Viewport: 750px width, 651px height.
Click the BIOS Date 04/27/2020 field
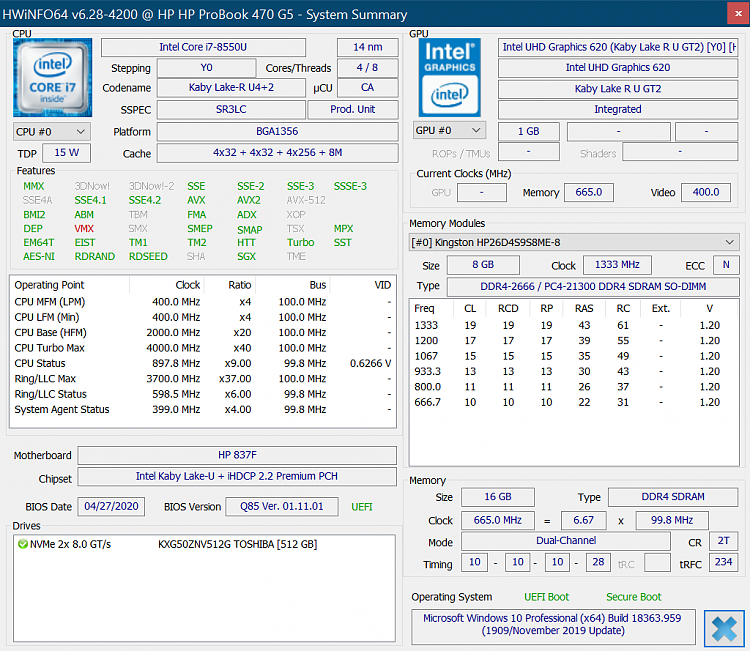point(111,507)
